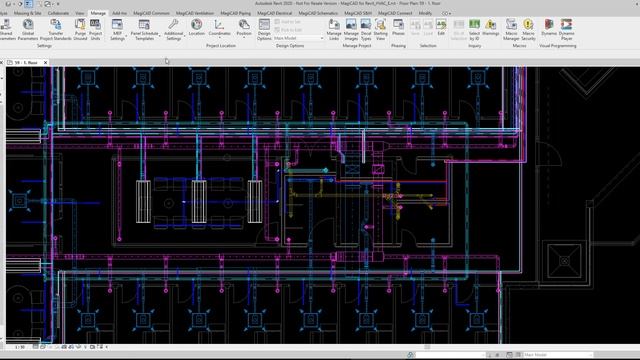The width and height of the screenshot is (640, 360).
Task: Open MagiCAD Ventilation tab
Action: click(195, 13)
